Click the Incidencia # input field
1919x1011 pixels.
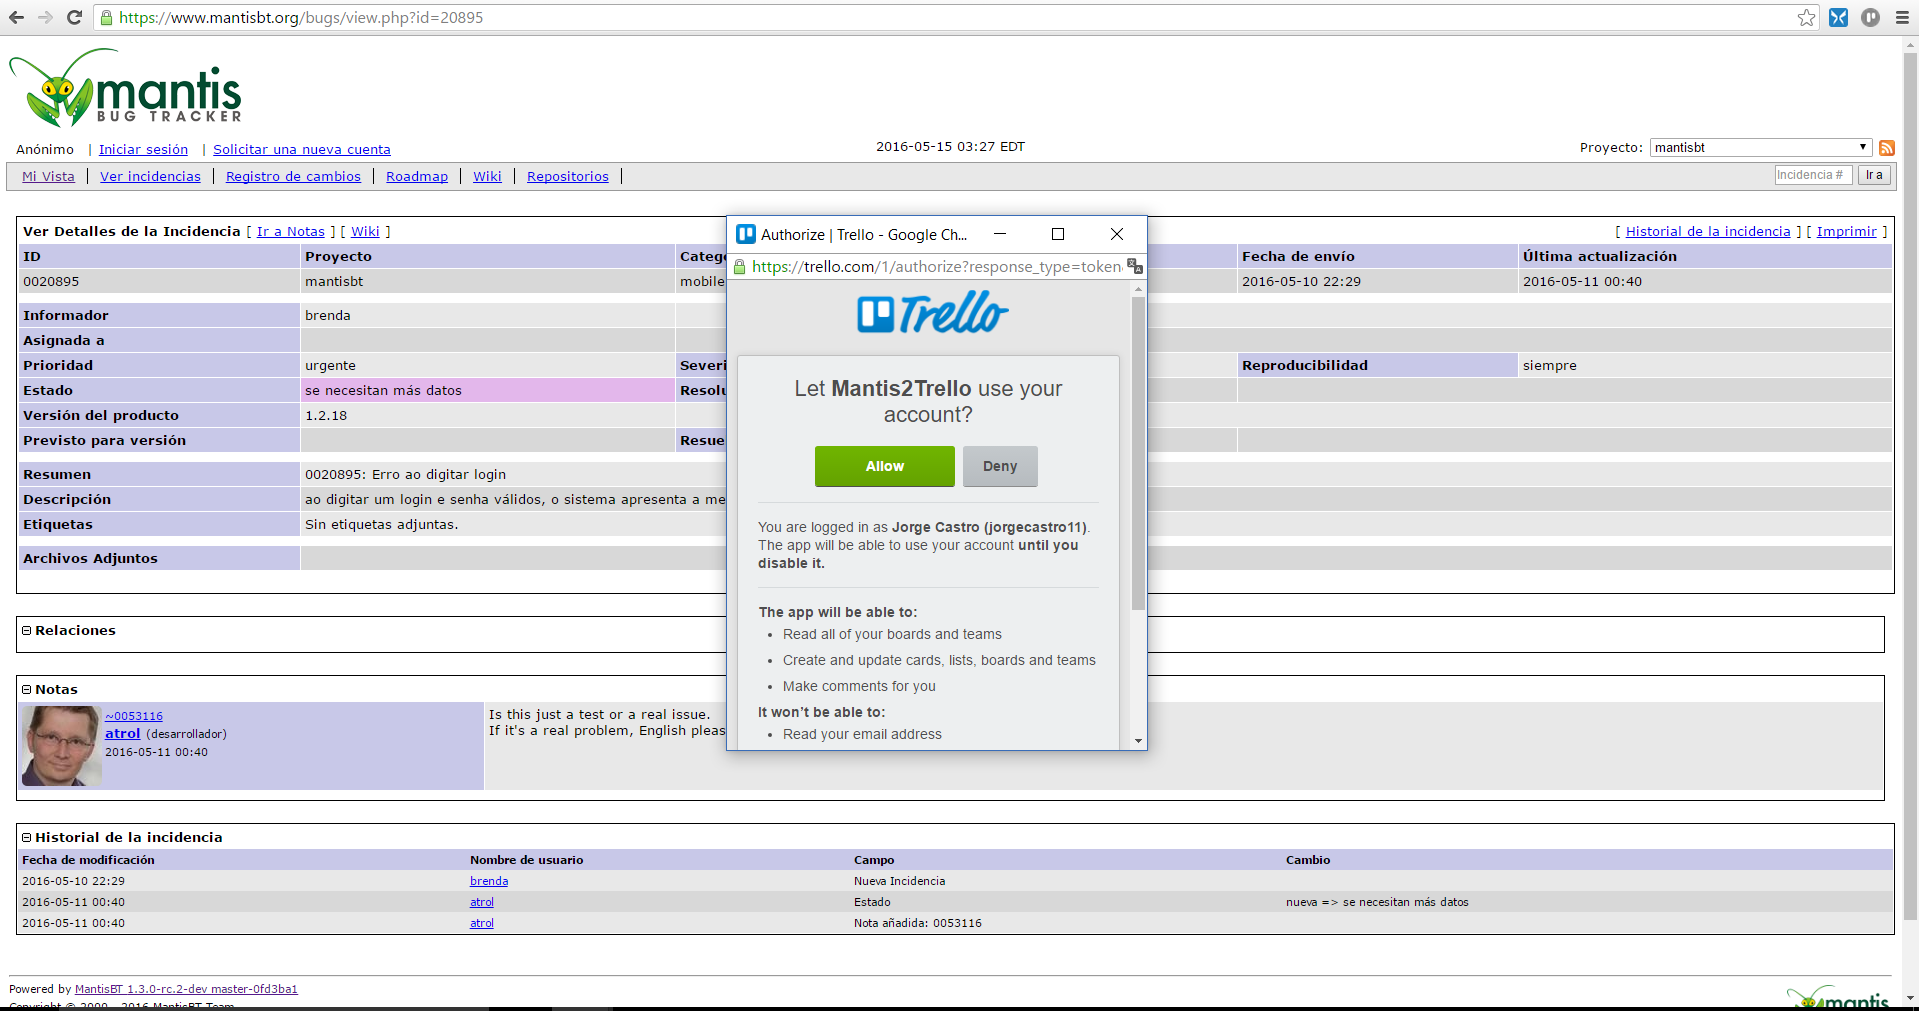coord(1813,175)
